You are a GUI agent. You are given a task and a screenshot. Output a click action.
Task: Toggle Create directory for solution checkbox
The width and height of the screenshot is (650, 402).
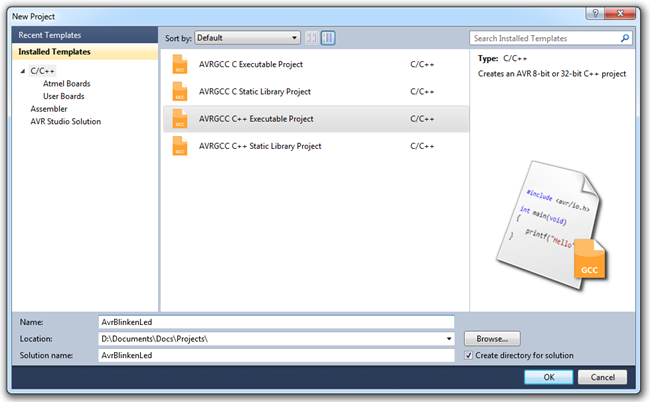click(x=469, y=355)
